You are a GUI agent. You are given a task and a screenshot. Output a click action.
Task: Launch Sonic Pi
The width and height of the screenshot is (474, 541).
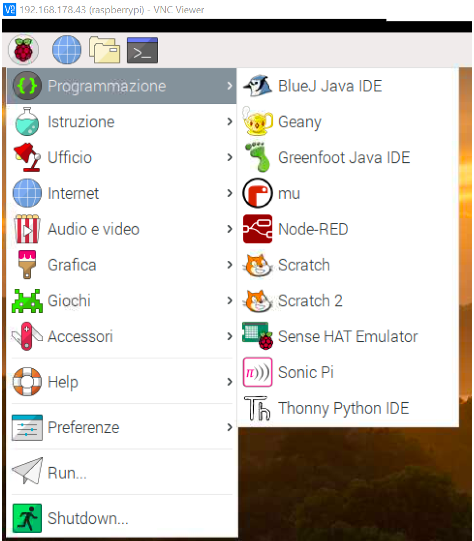pos(348,372)
